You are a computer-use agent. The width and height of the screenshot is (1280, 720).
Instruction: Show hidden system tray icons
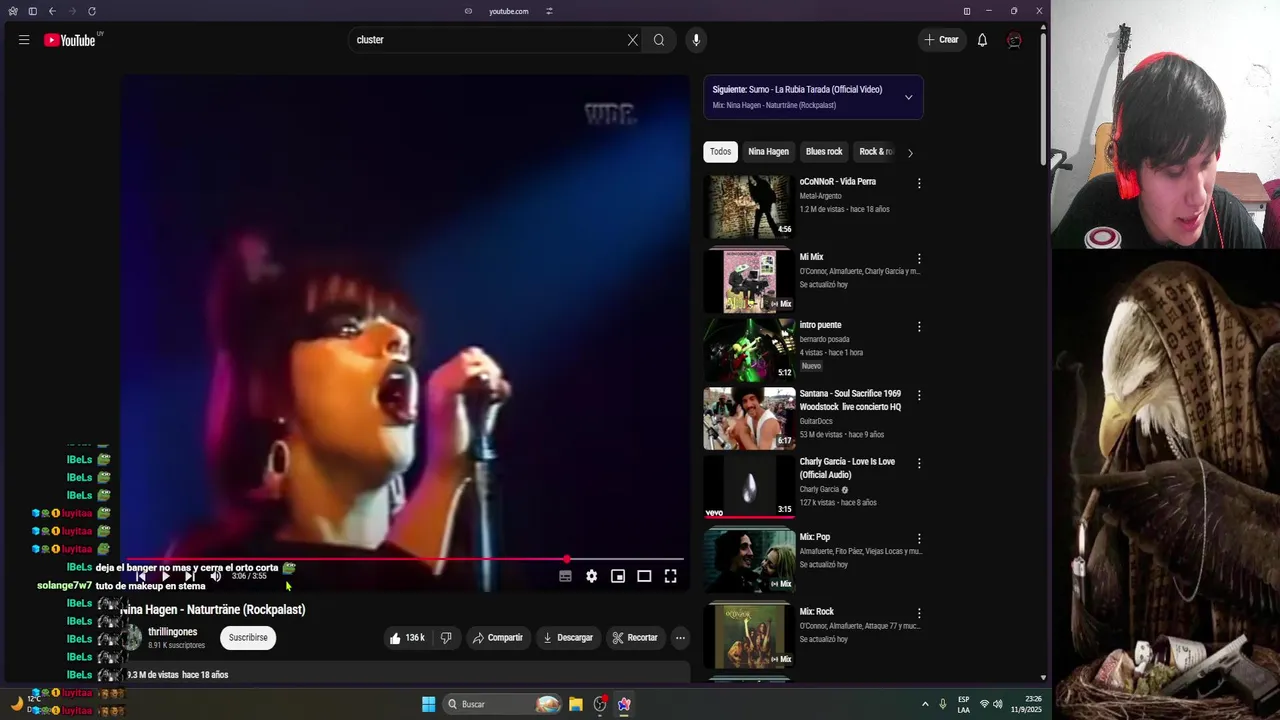point(925,704)
